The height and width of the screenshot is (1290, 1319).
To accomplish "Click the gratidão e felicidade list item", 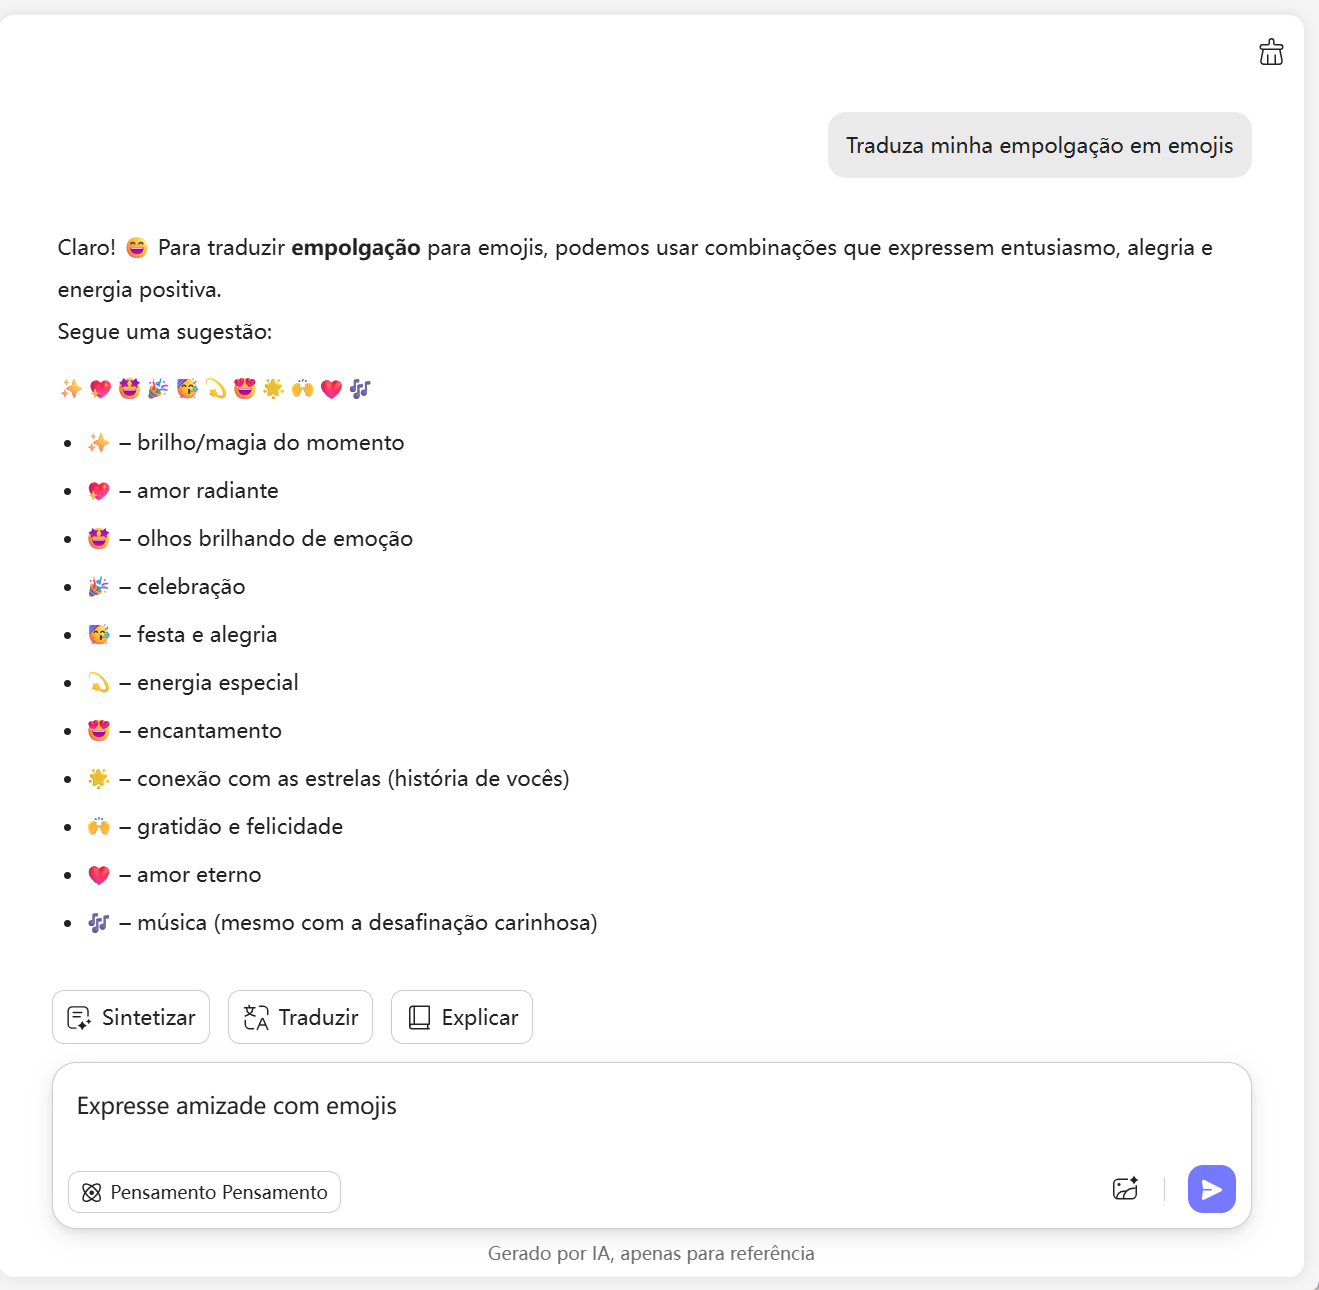I will pyautogui.click(x=239, y=827).
